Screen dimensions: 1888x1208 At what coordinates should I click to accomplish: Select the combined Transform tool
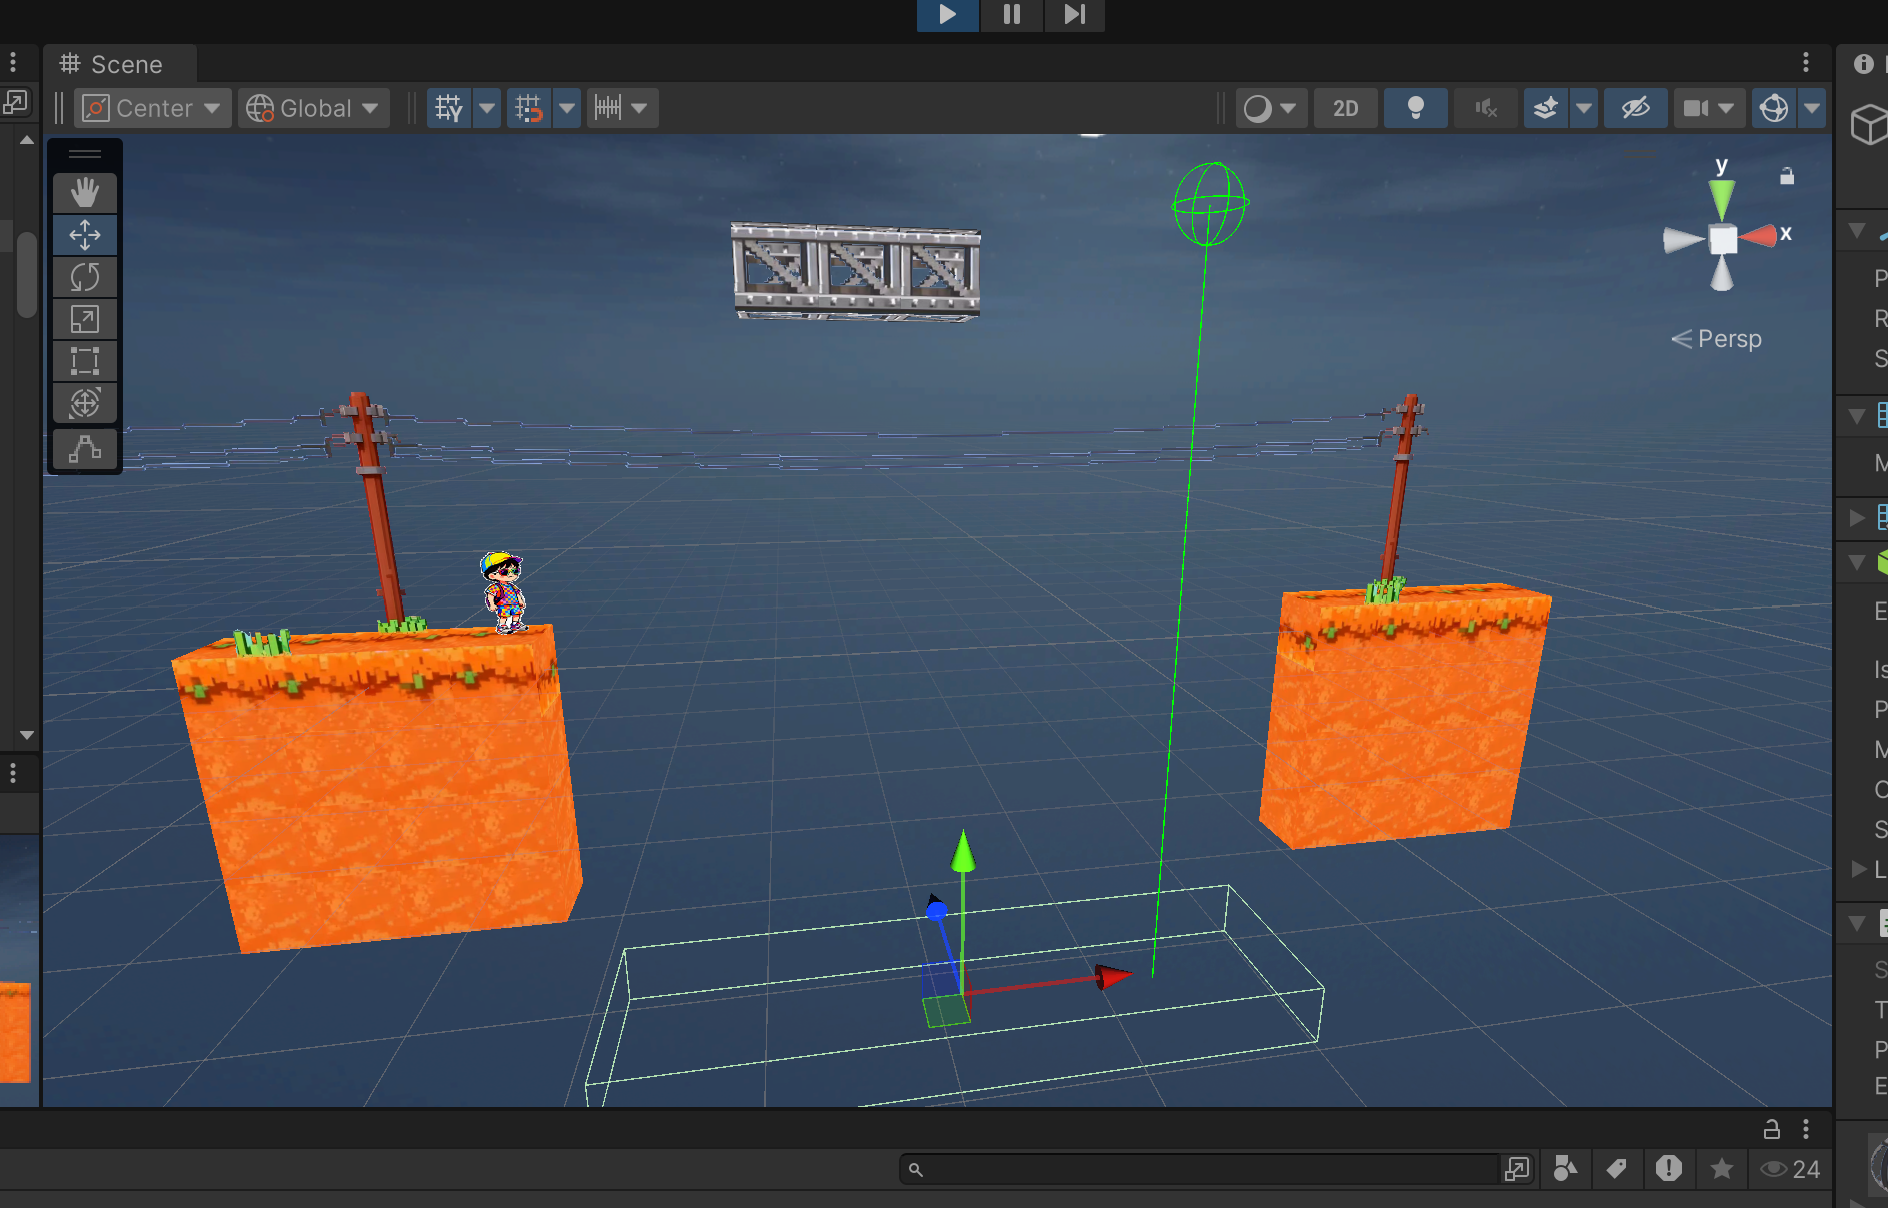85,403
